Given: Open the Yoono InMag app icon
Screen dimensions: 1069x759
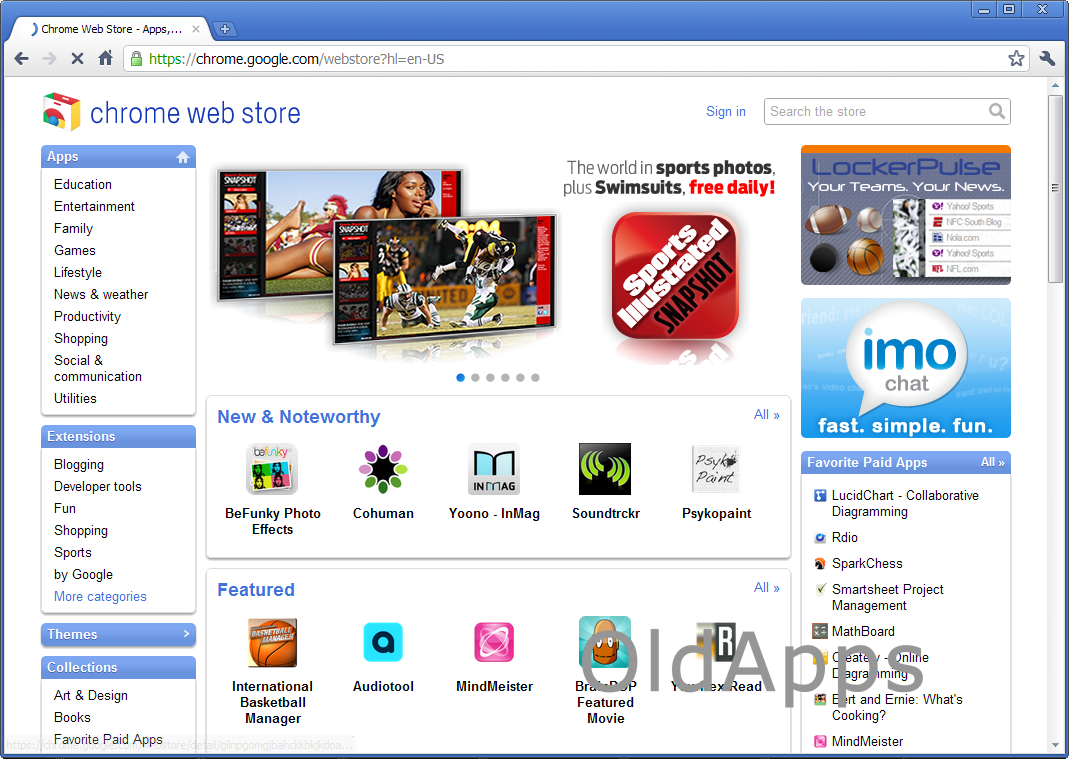Looking at the screenshot, I should [494, 469].
